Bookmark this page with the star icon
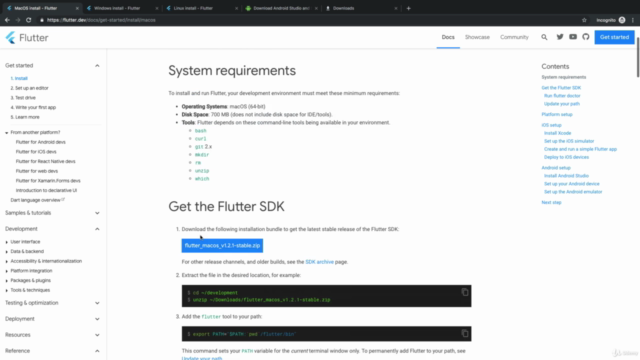Screen dimensions: 640x360 (584, 20)
